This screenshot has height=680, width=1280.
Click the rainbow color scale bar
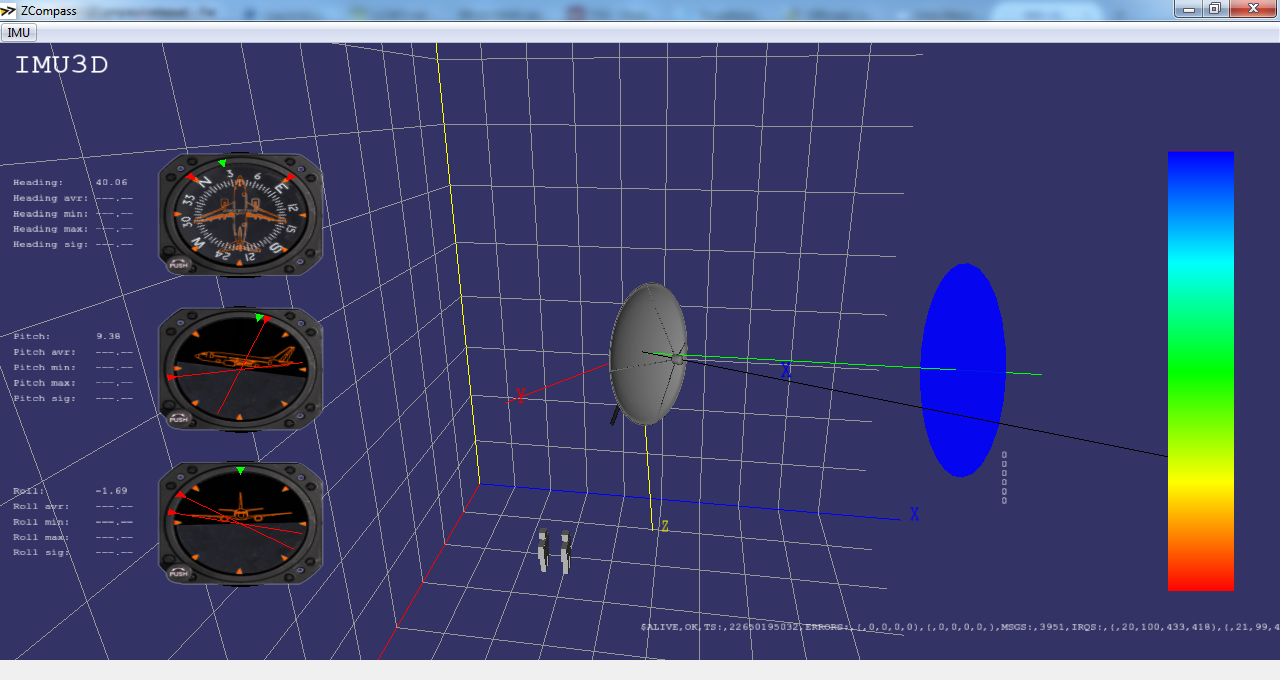pos(1200,371)
